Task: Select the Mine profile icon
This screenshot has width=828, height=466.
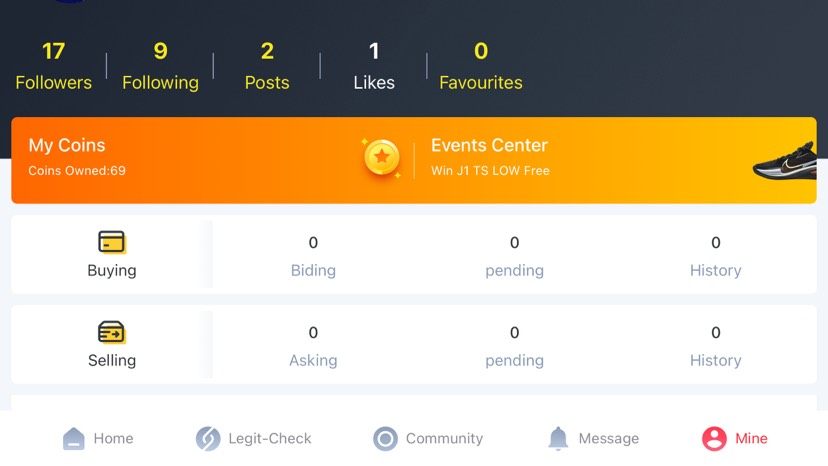Action: 714,438
